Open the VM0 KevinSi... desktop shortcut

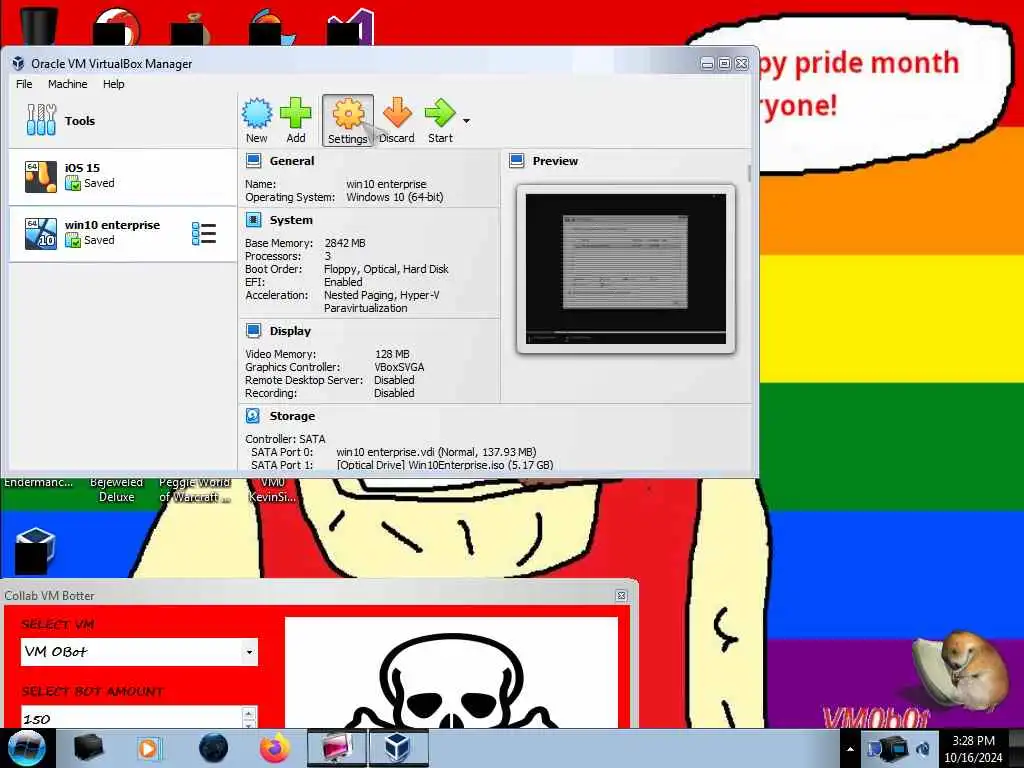[x=272, y=489]
